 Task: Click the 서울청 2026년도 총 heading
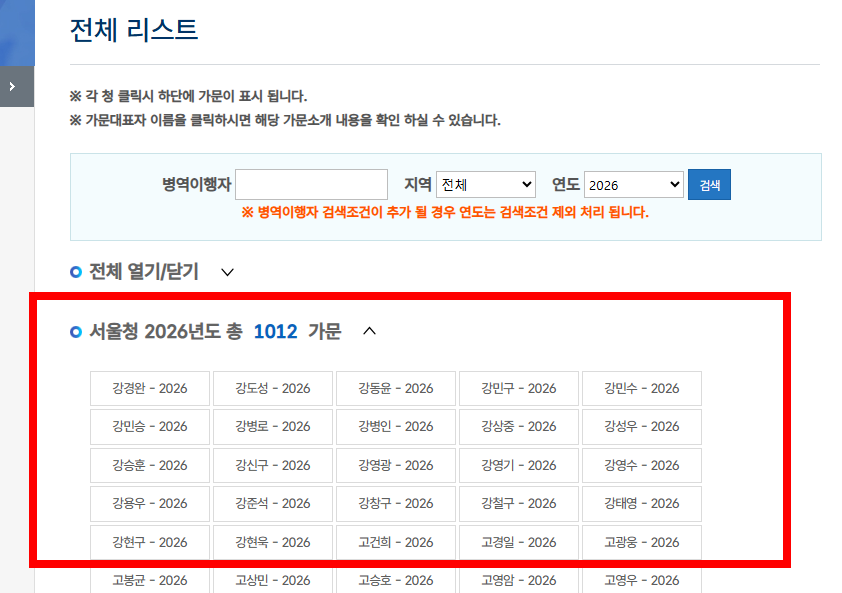(166, 331)
